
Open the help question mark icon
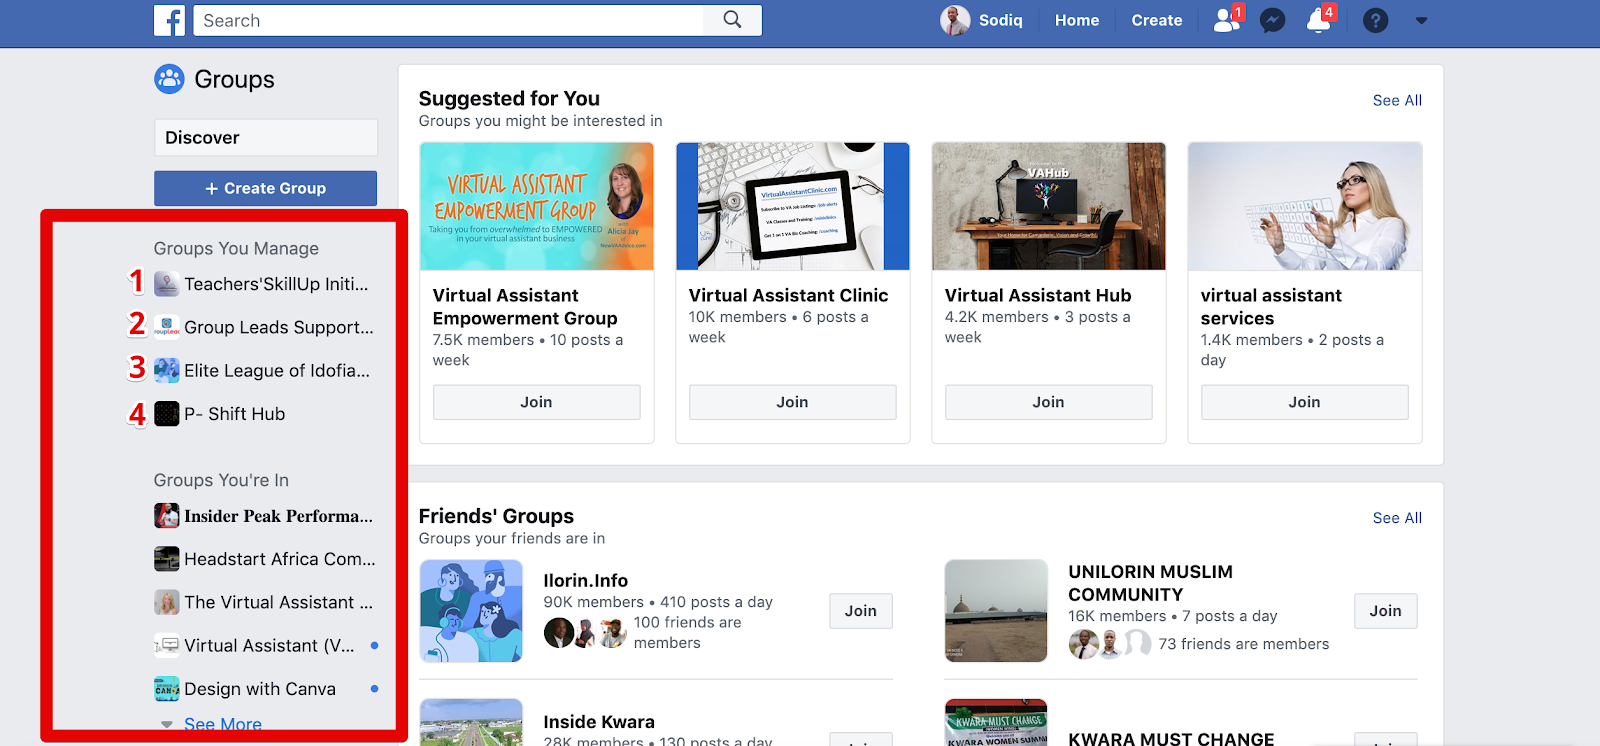pos(1375,20)
